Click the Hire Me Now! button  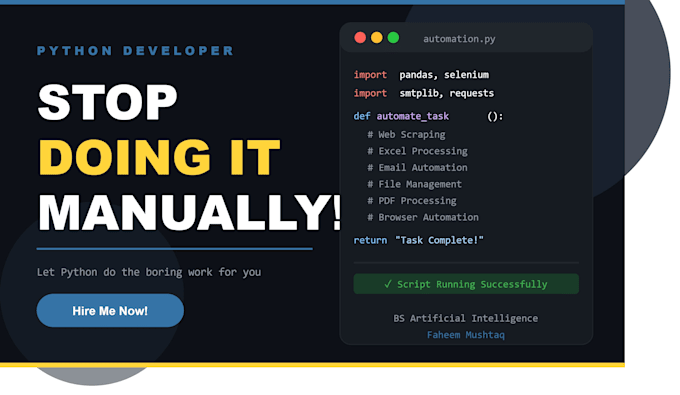point(110,310)
